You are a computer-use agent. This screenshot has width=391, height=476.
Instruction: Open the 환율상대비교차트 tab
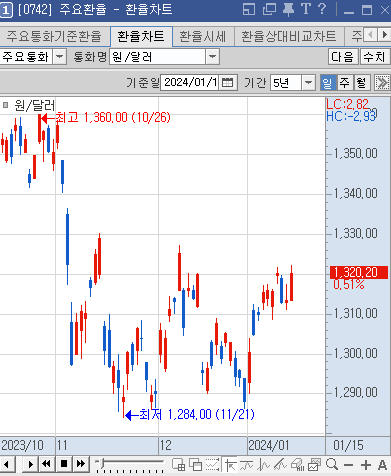[x=289, y=36]
